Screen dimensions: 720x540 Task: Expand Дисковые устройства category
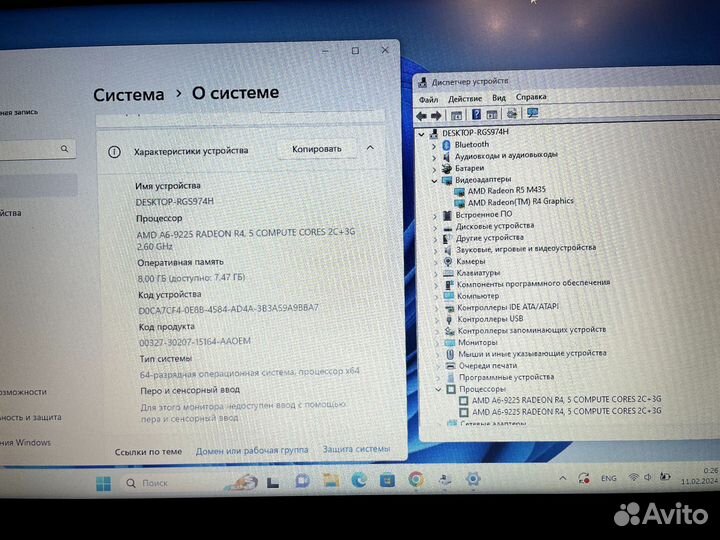pos(435,227)
